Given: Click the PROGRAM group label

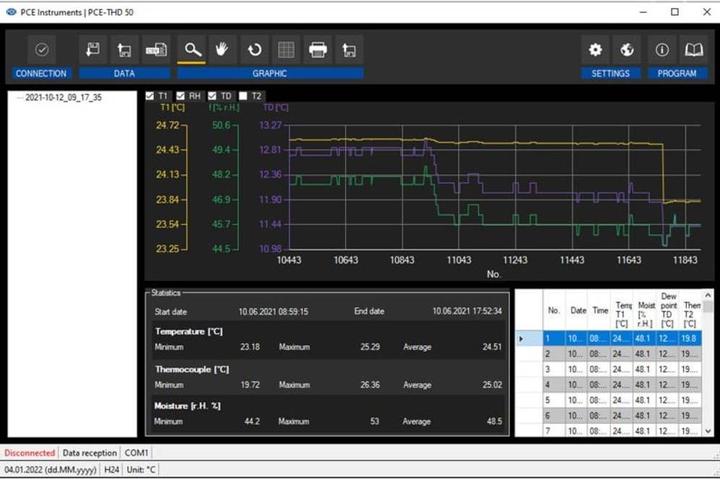Looking at the screenshot, I should (677, 73).
